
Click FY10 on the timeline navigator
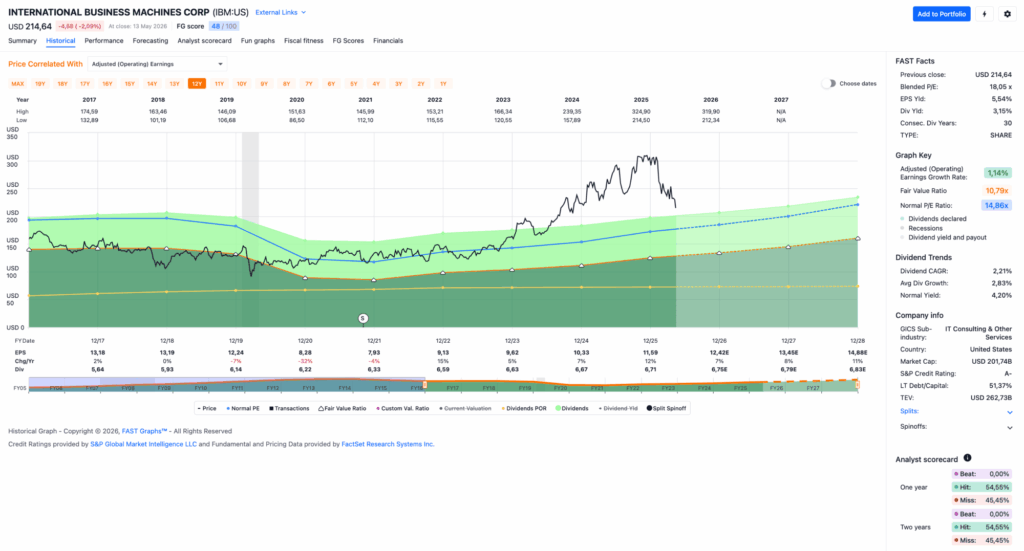pos(200,388)
